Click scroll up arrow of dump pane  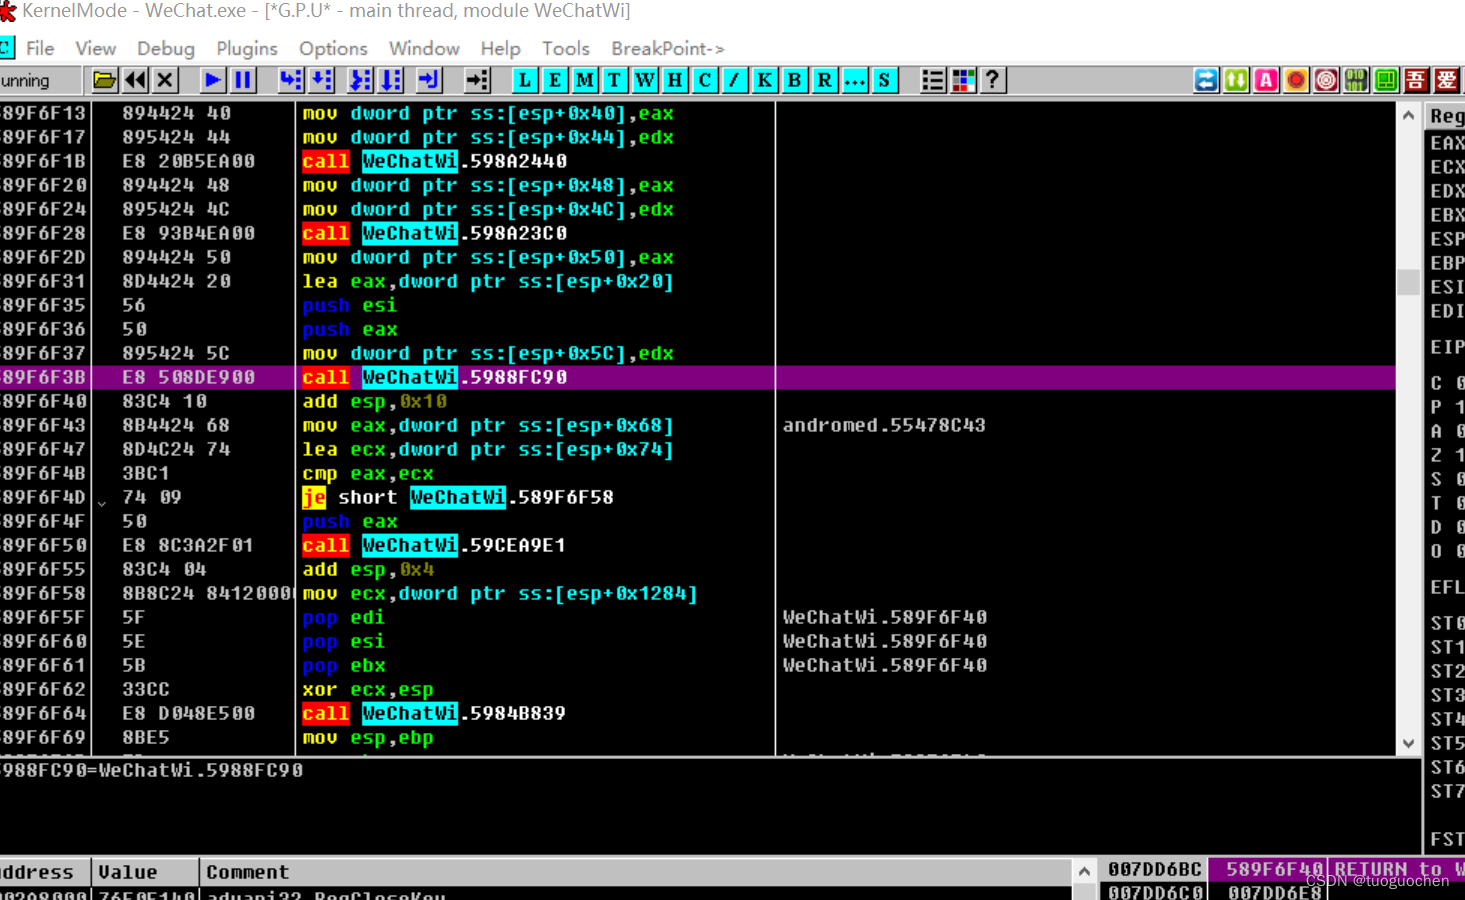tap(1084, 872)
